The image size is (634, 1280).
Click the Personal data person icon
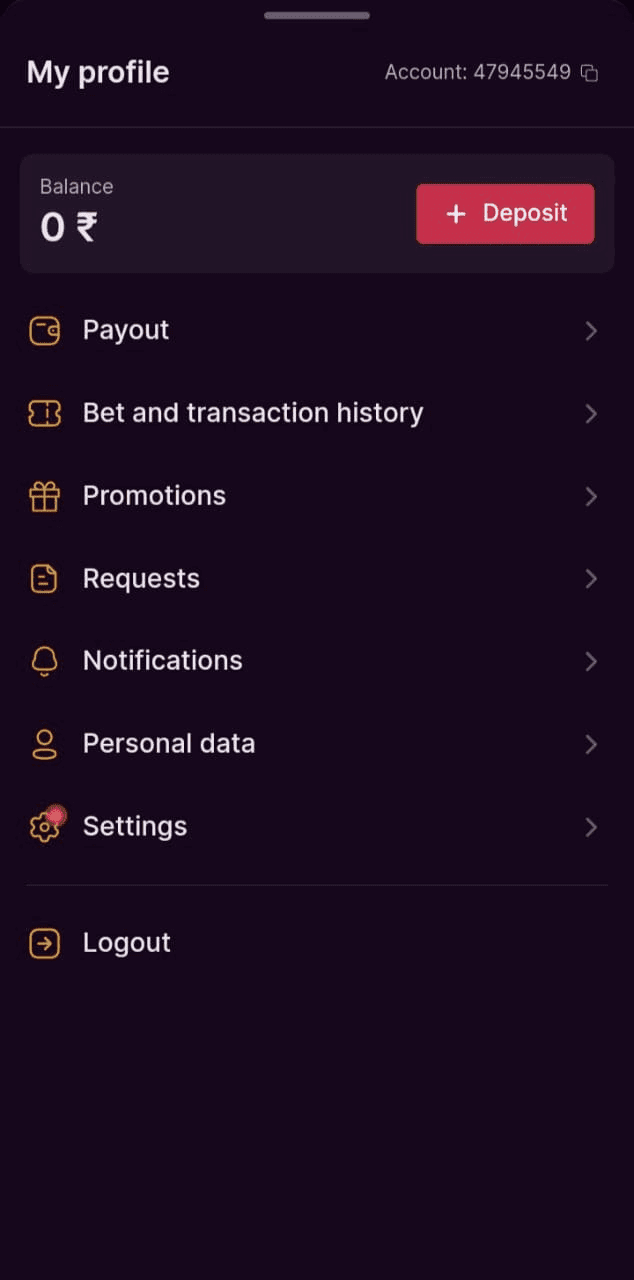[44, 744]
